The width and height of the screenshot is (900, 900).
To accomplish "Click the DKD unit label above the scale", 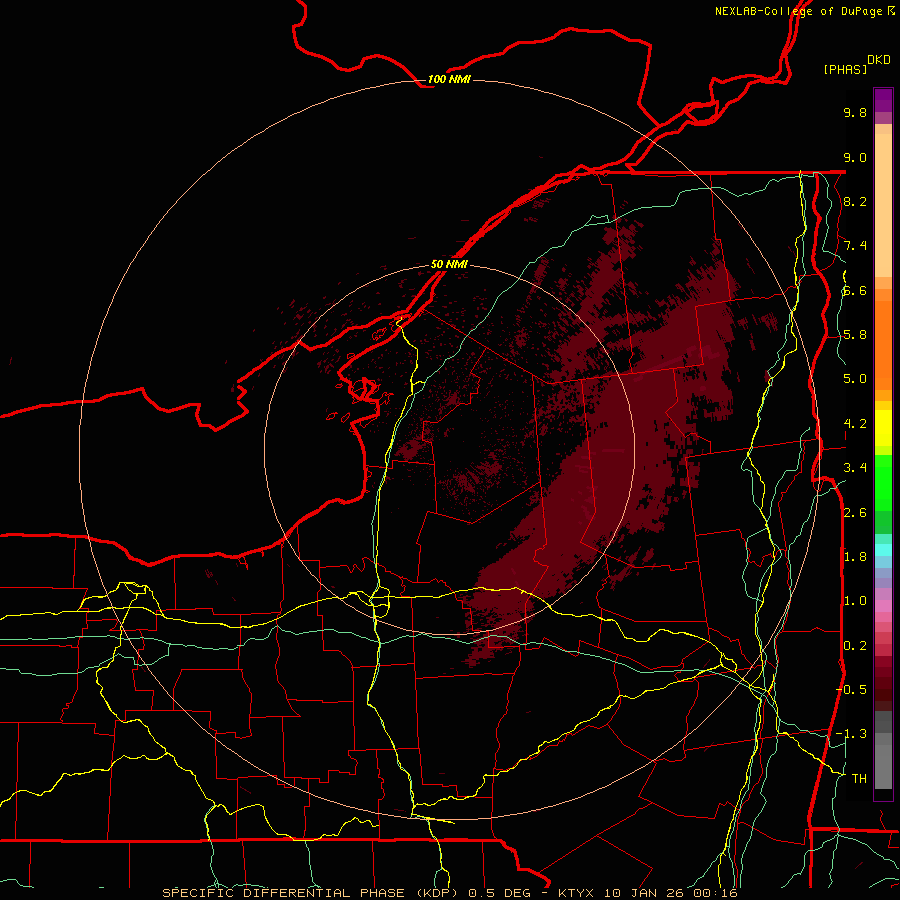I will pos(878,59).
